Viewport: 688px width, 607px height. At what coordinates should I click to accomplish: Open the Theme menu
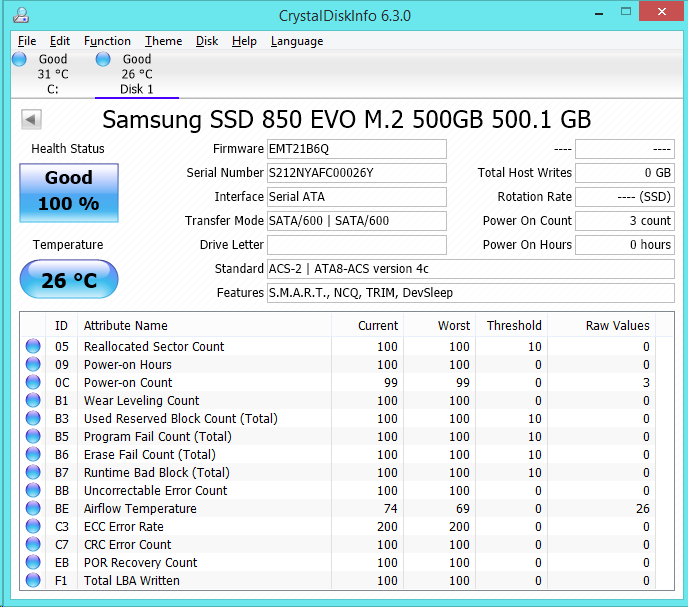pos(163,41)
